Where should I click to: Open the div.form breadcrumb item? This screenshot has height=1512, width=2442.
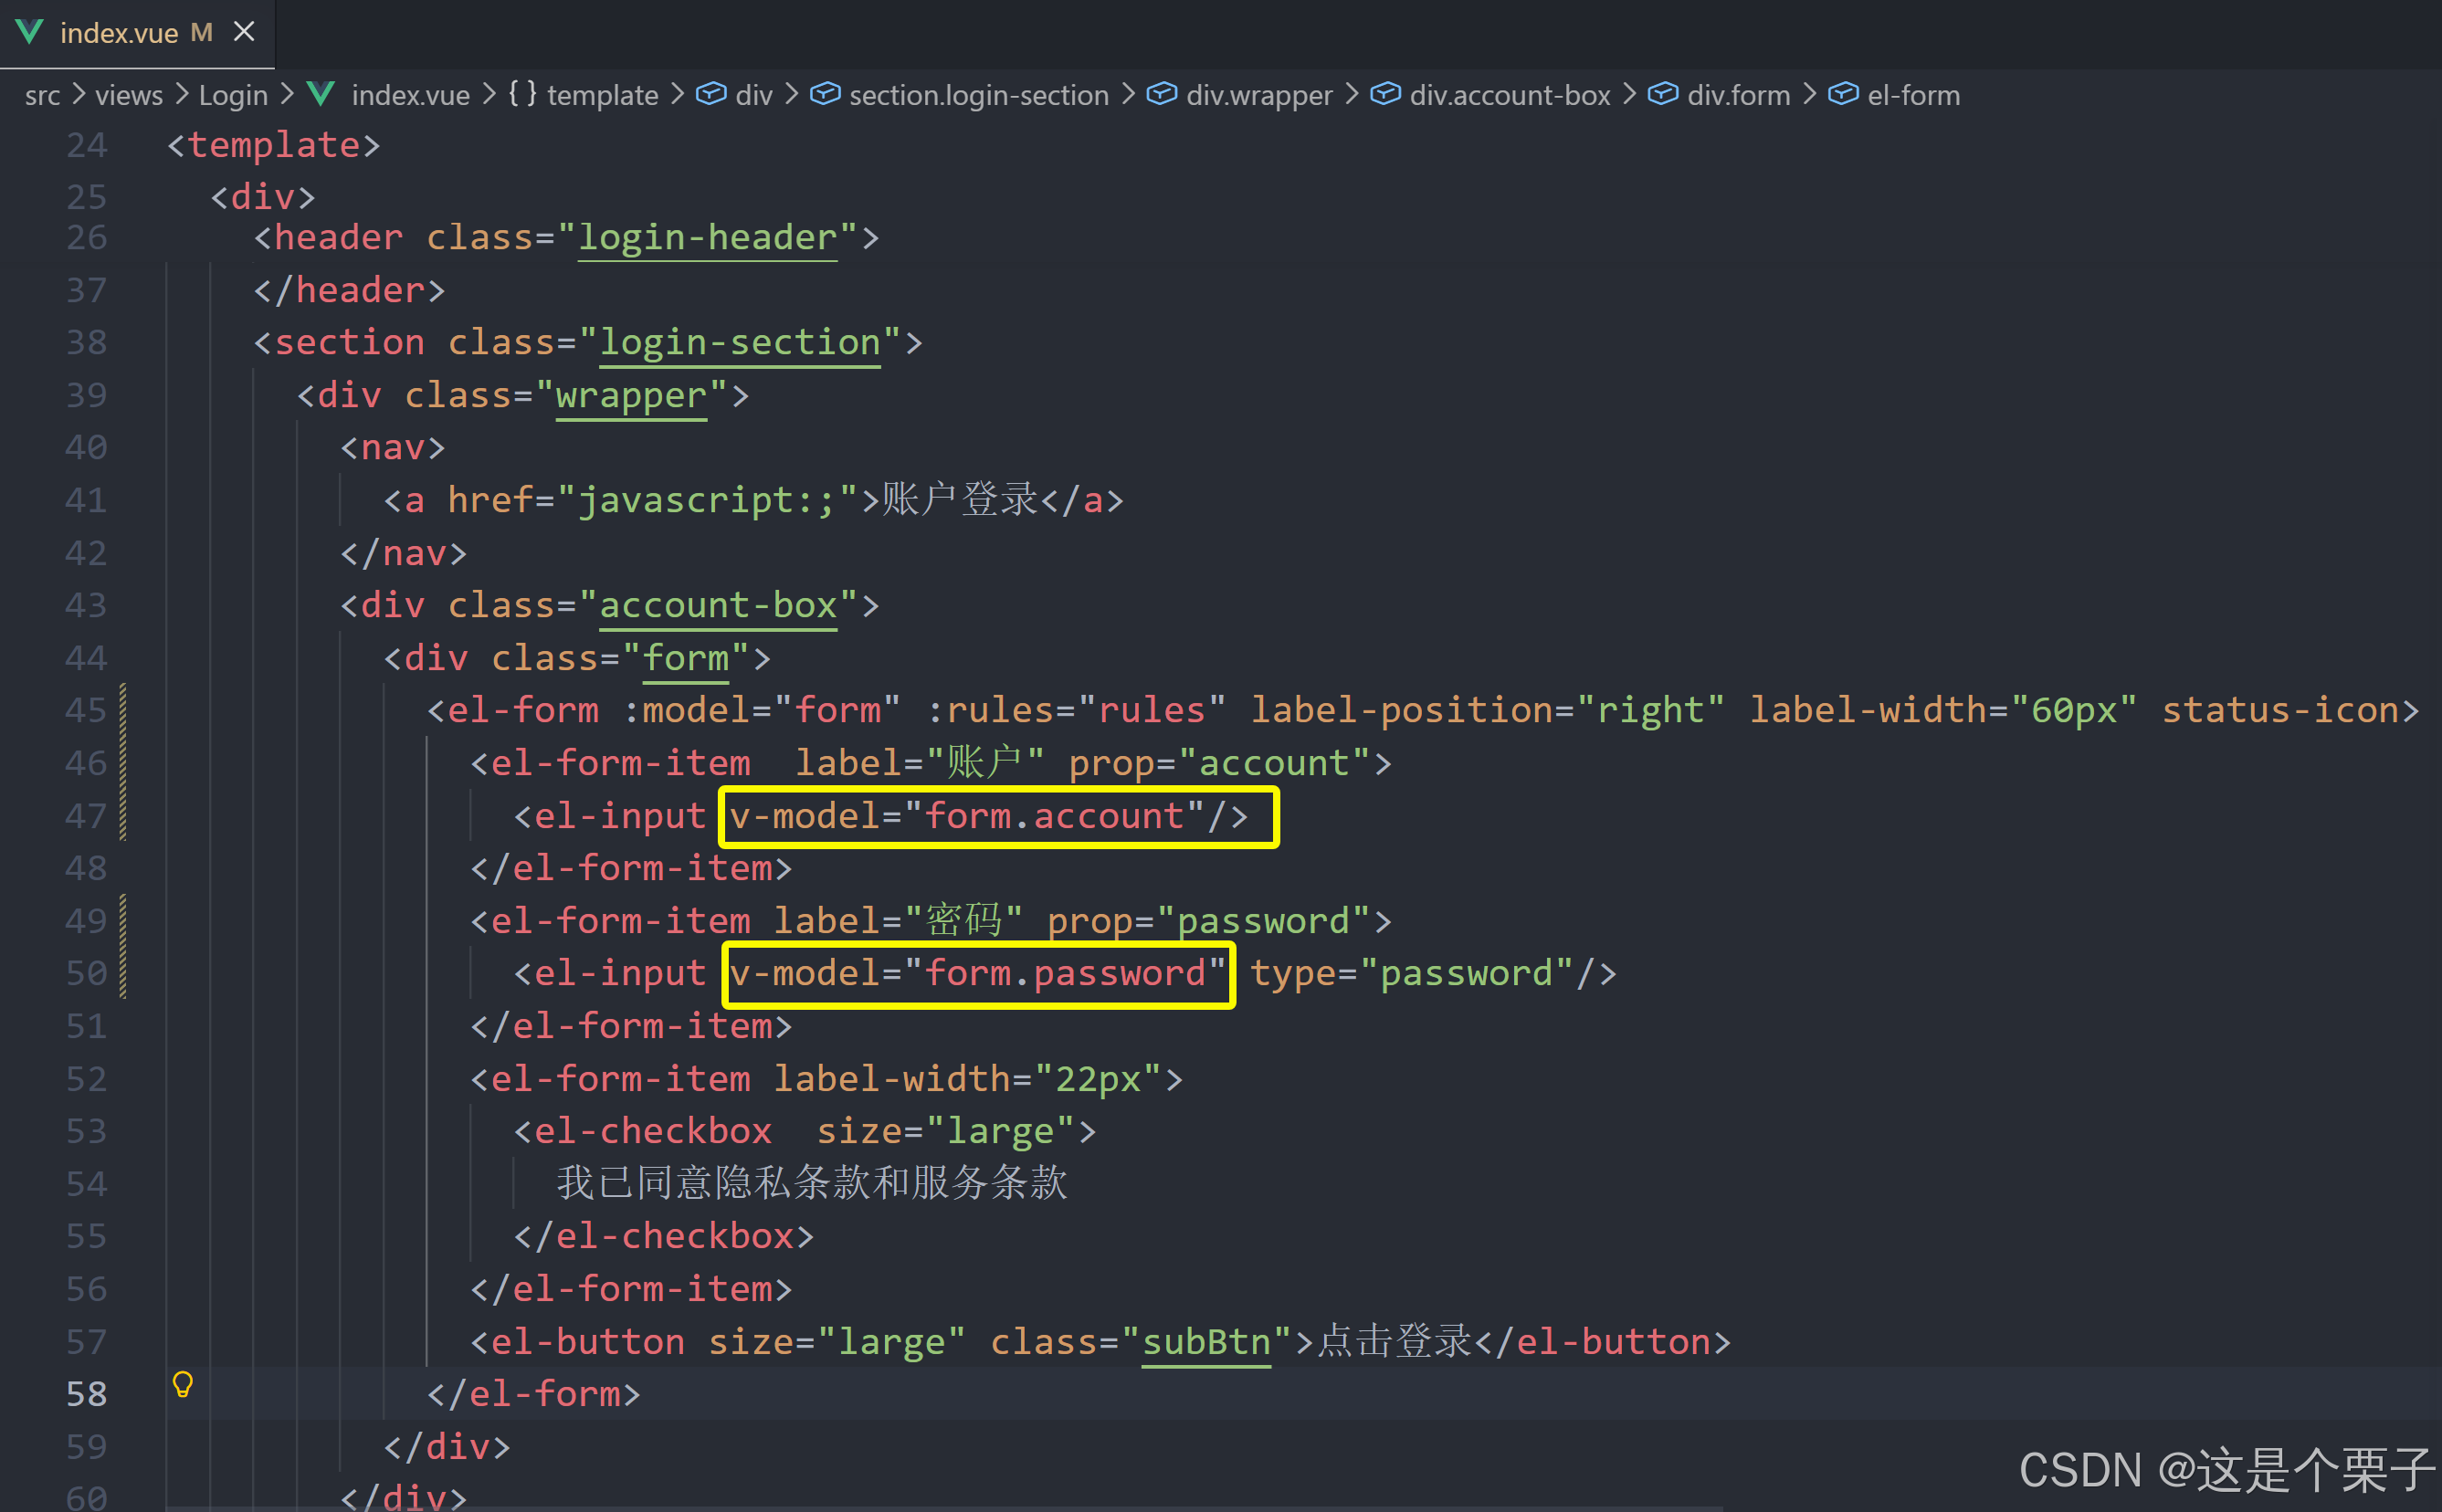1738,95
